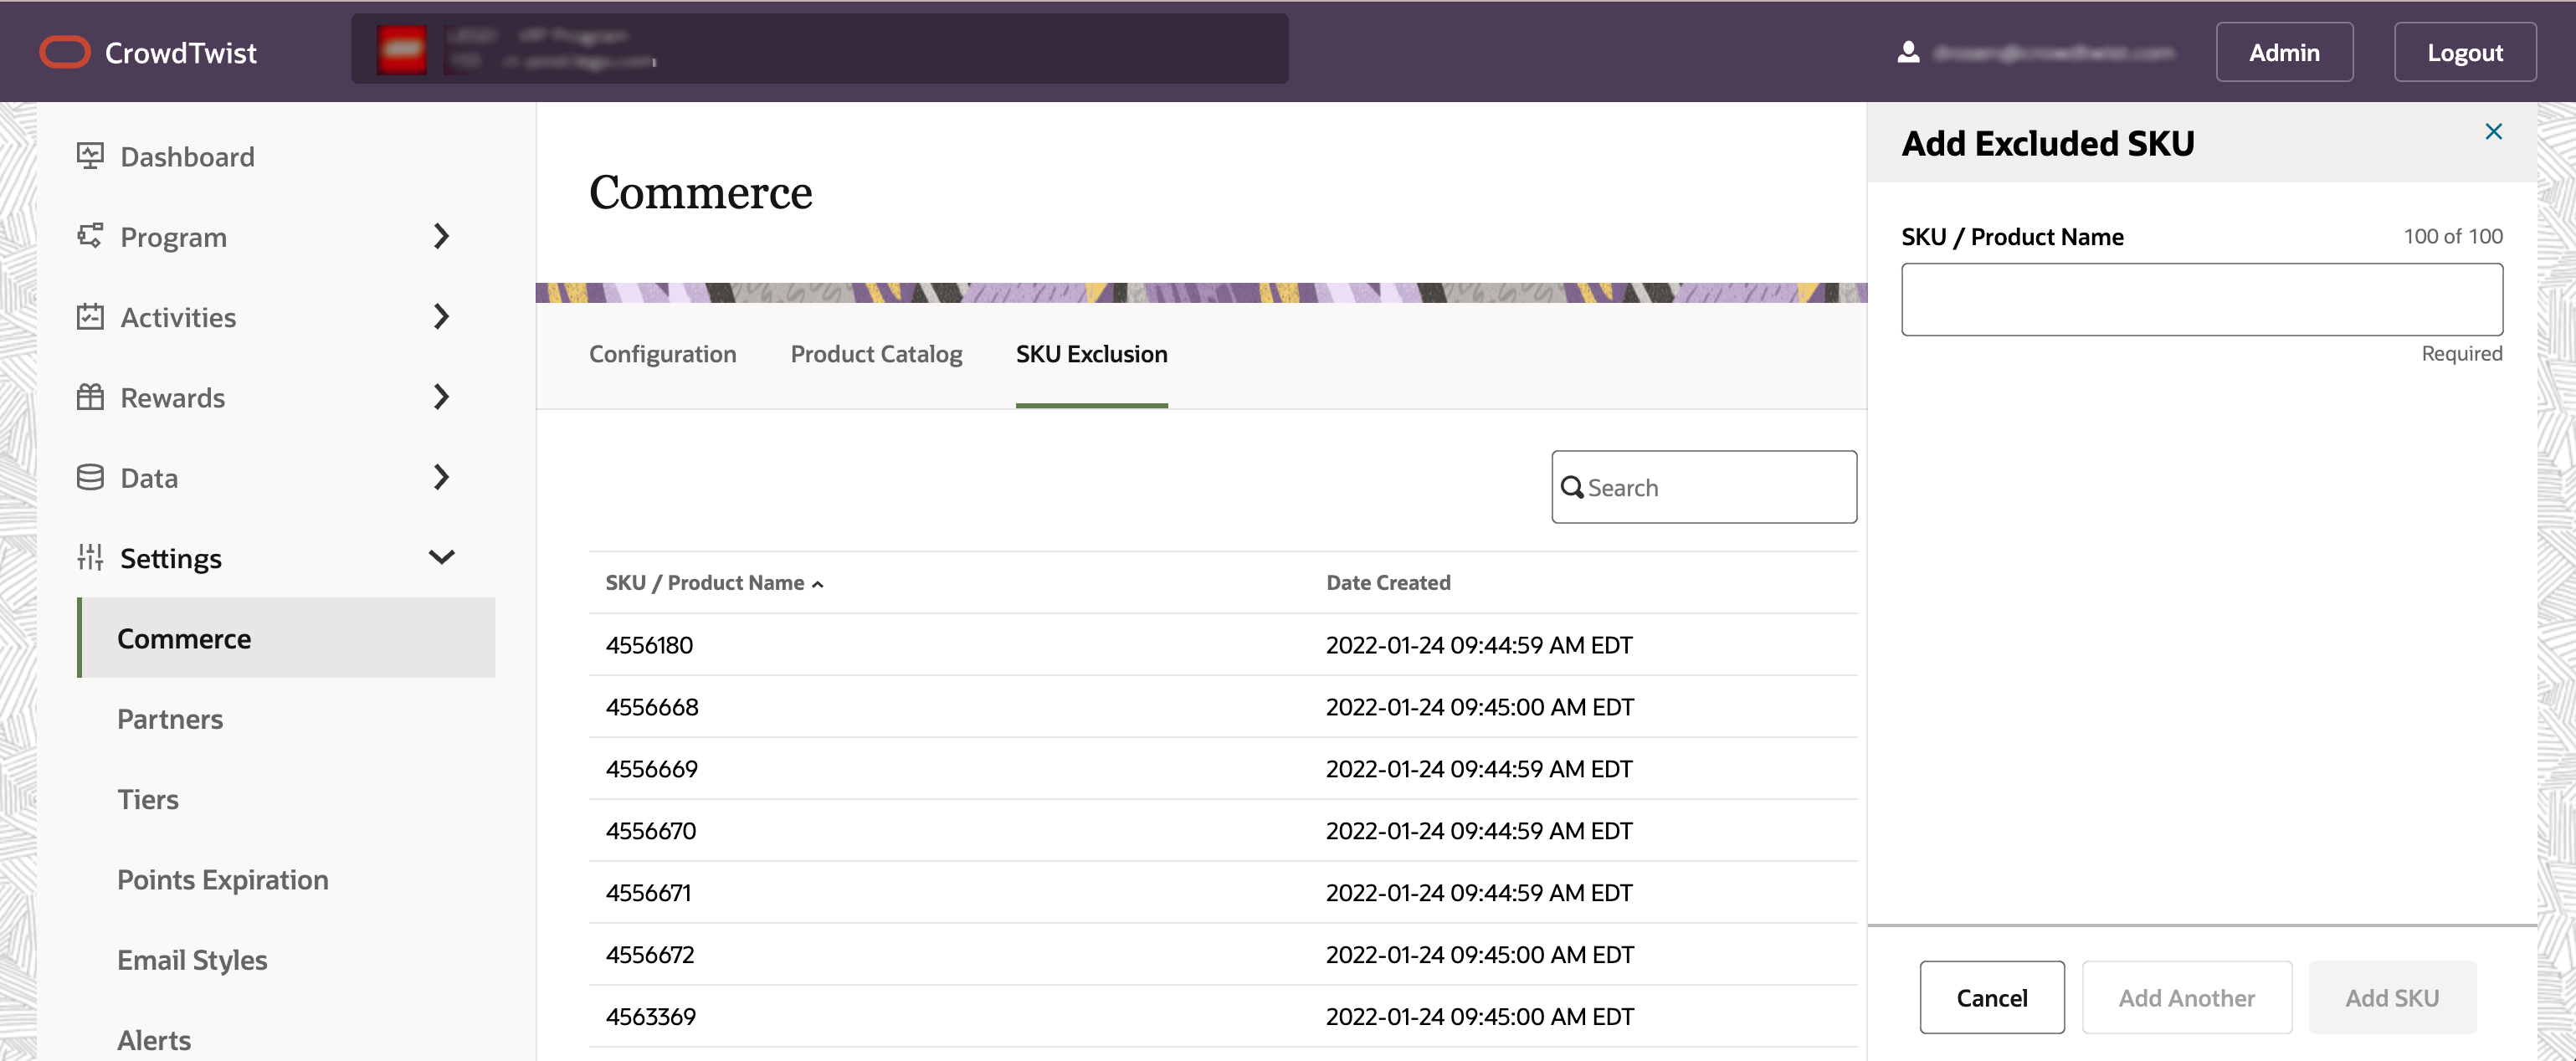Switch to the Configuration tab

tap(662, 354)
